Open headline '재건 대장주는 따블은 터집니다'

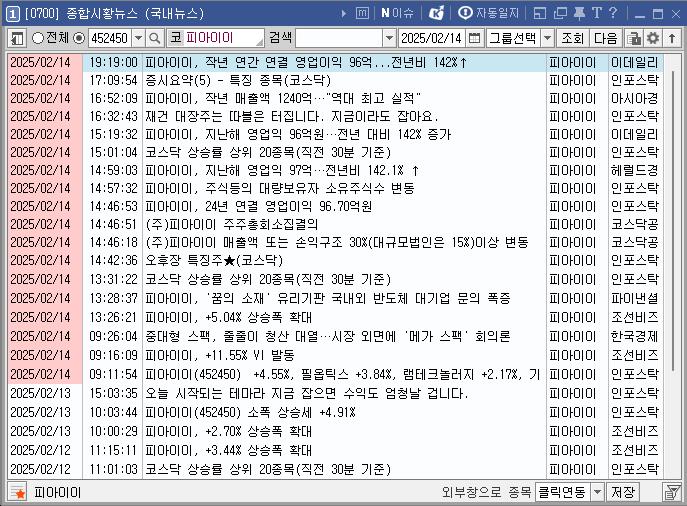tap(292, 117)
